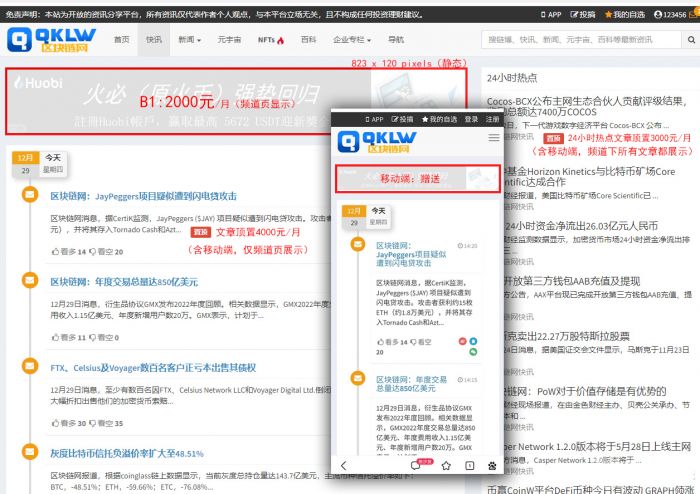The width and height of the screenshot is (700, 494).
Task: Click 看多 thumbs-up on JayPeggers item
Action: point(68,252)
